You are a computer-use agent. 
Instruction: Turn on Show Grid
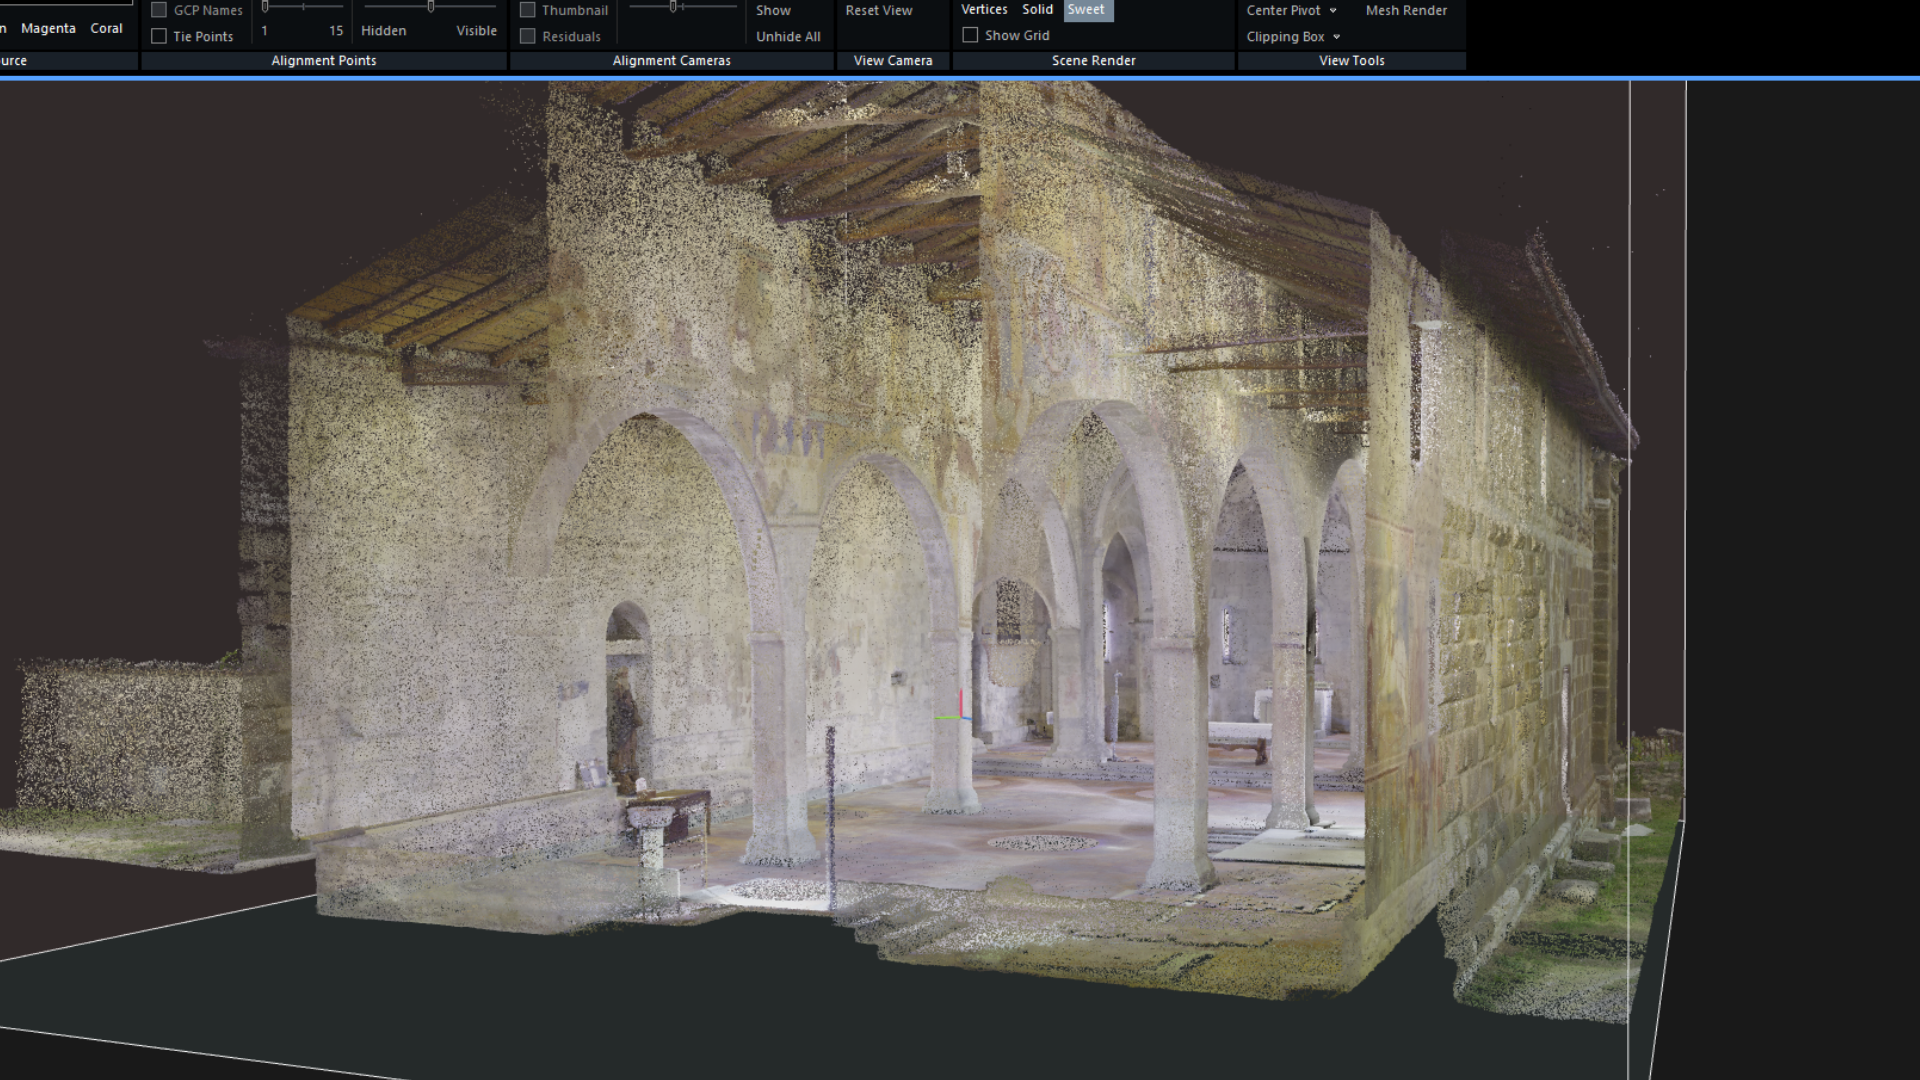tap(970, 35)
